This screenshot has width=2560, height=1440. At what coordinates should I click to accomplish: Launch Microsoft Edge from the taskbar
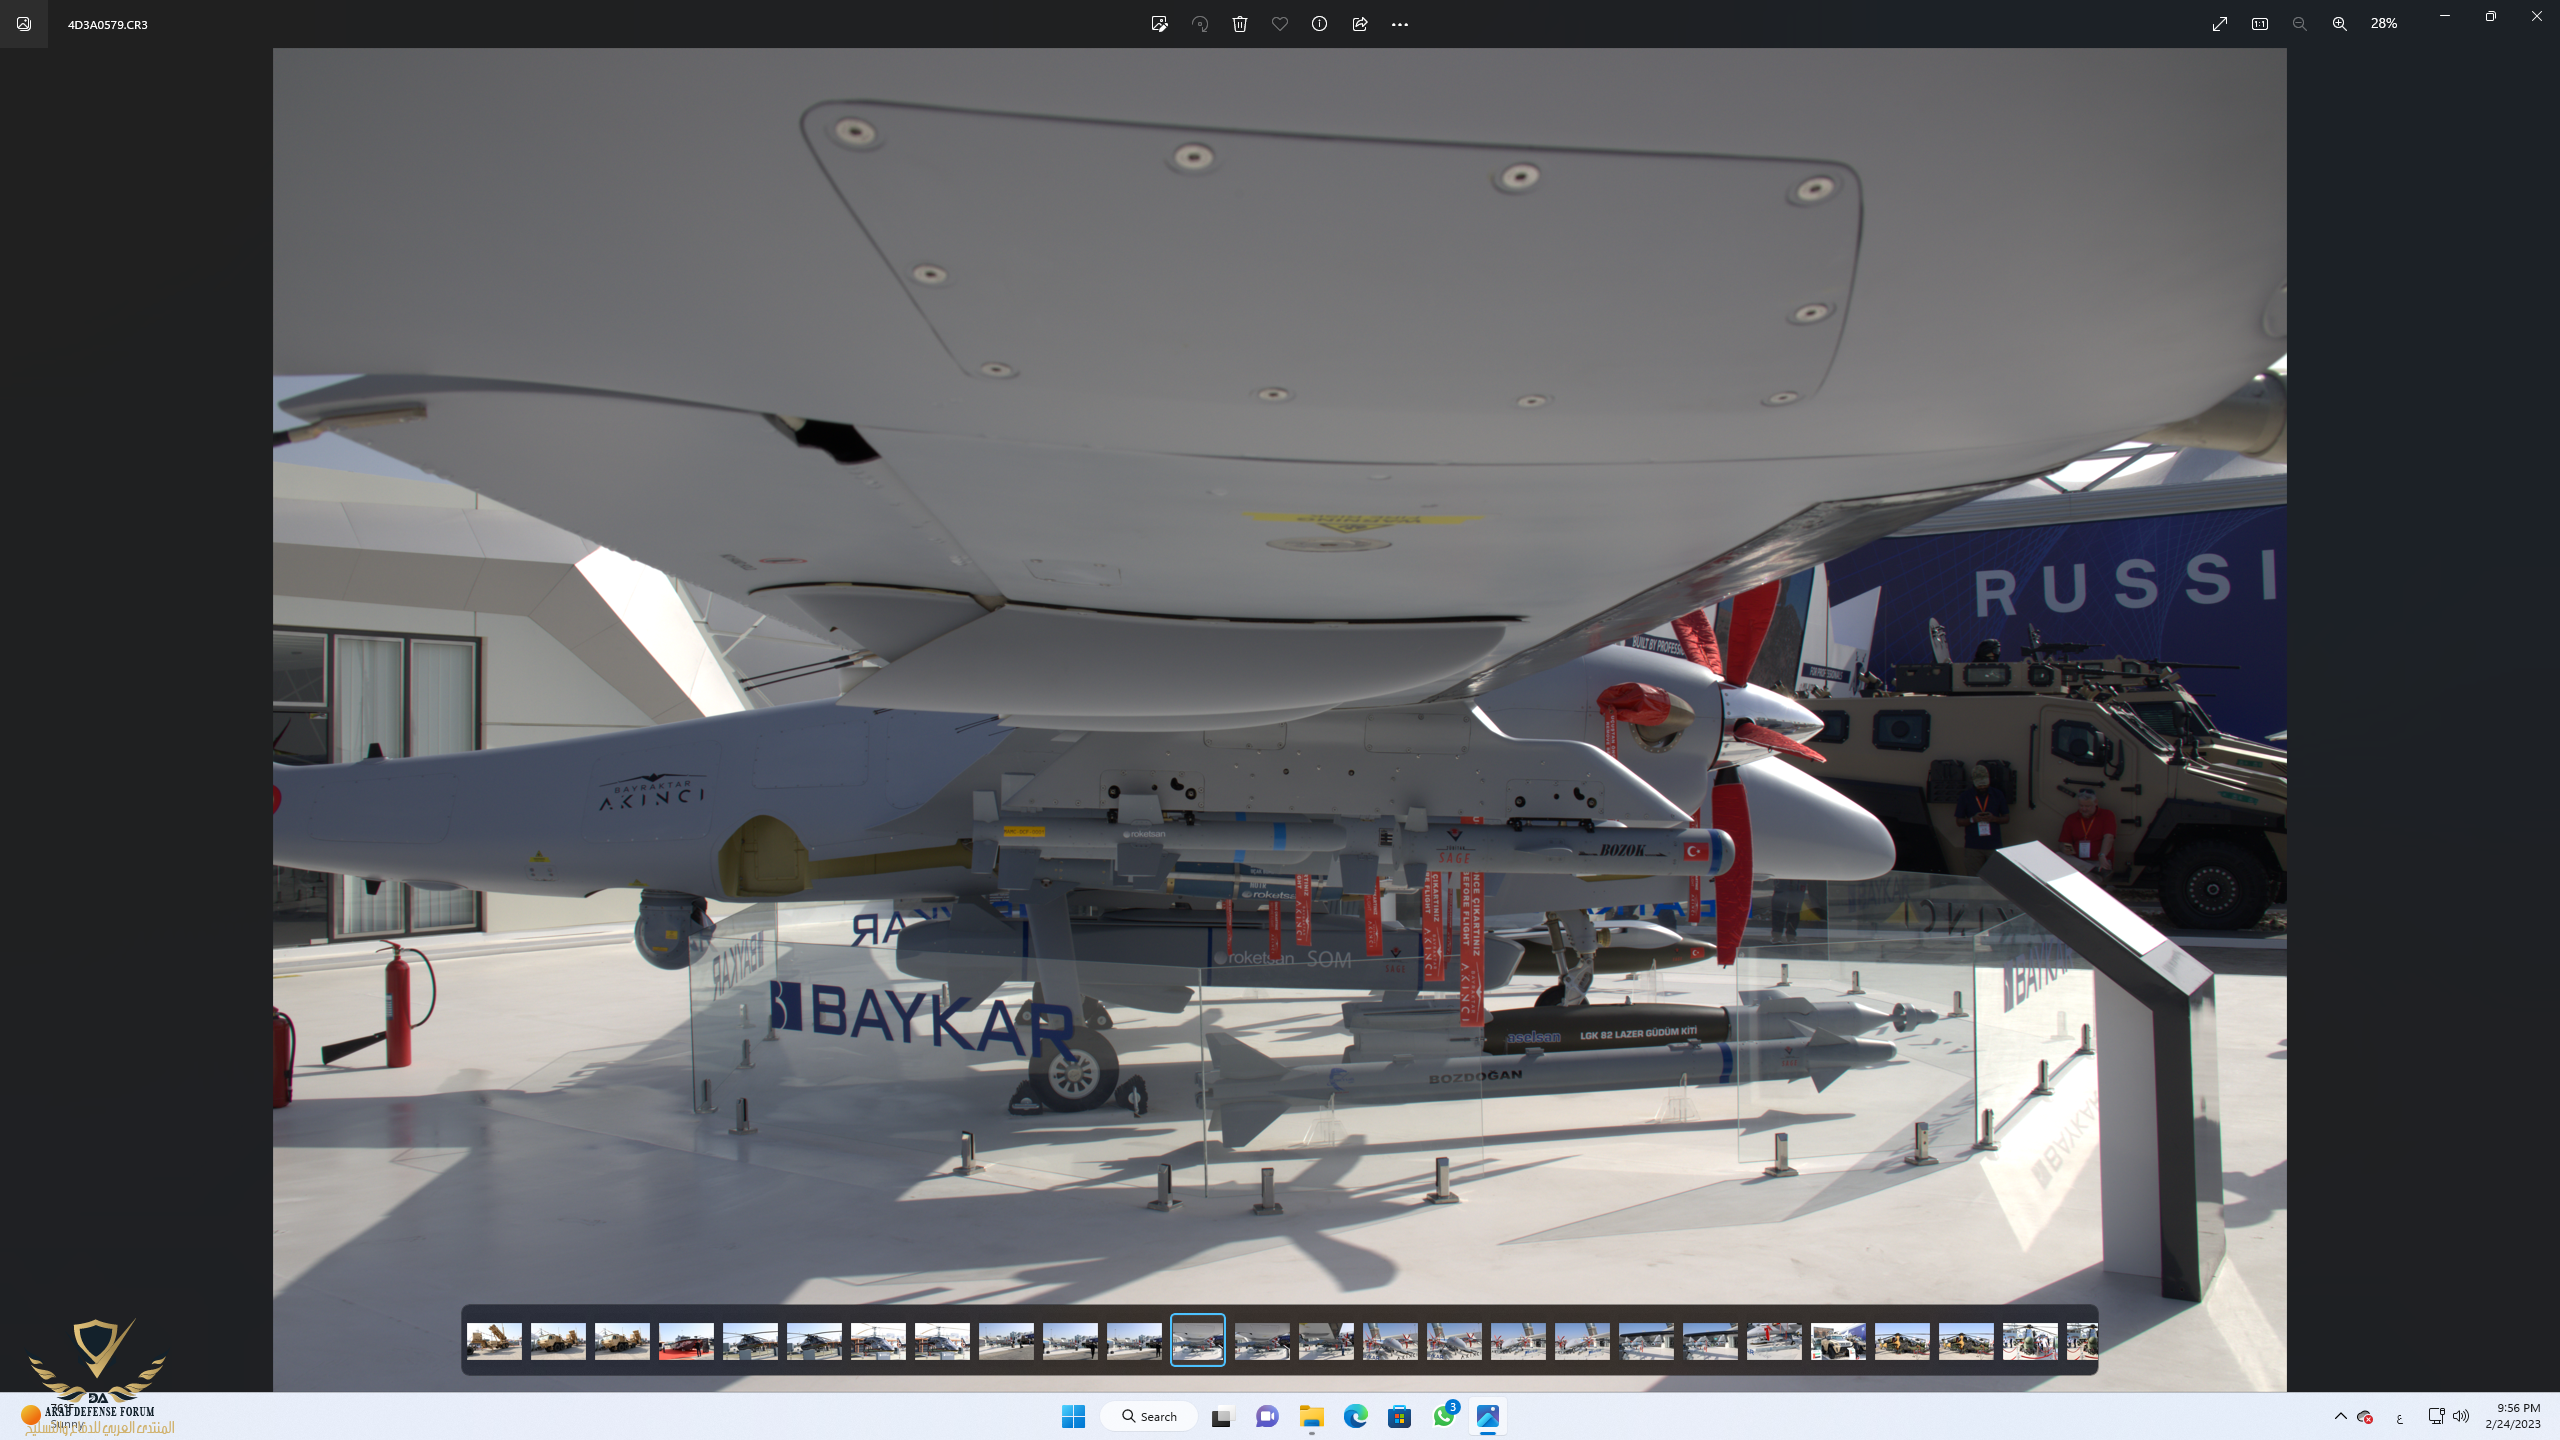(1355, 1416)
